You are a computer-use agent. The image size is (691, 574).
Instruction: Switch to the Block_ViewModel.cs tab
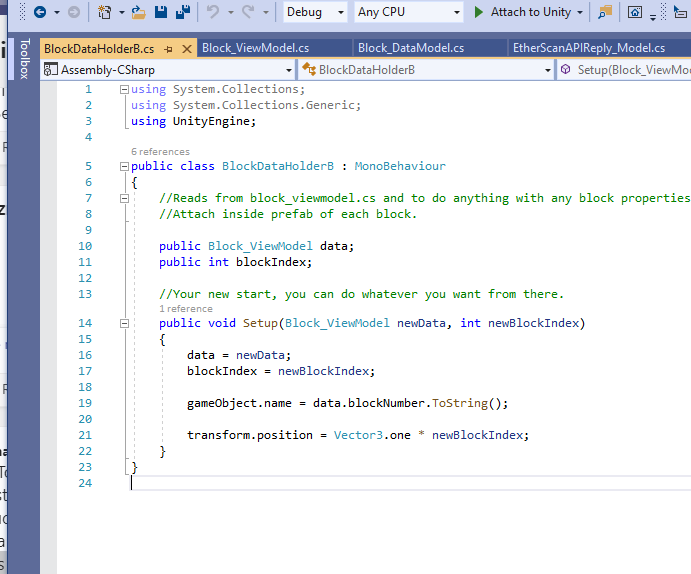[256, 48]
